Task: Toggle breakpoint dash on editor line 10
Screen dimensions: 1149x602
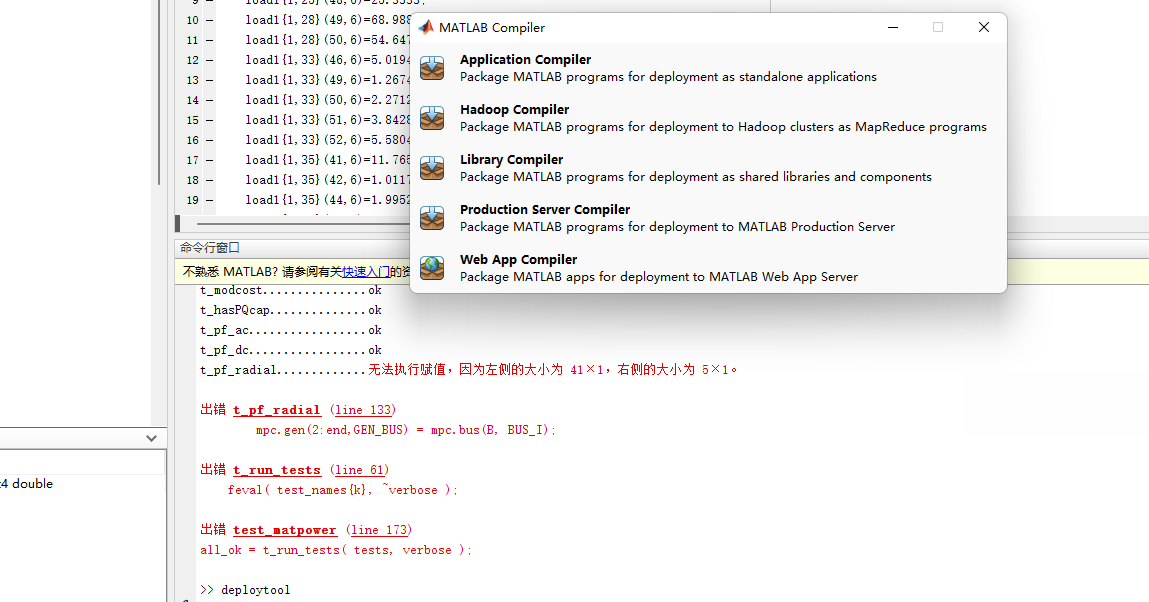Action: click(x=210, y=21)
